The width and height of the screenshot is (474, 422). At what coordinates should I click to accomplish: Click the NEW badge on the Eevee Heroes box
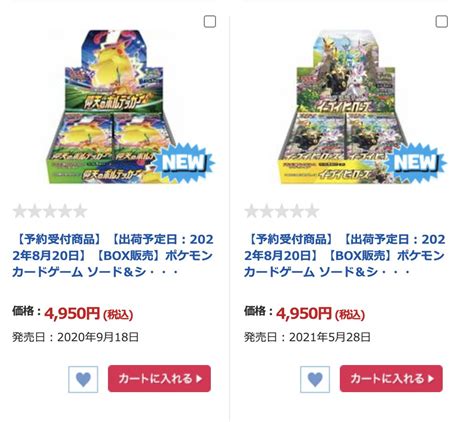point(416,163)
